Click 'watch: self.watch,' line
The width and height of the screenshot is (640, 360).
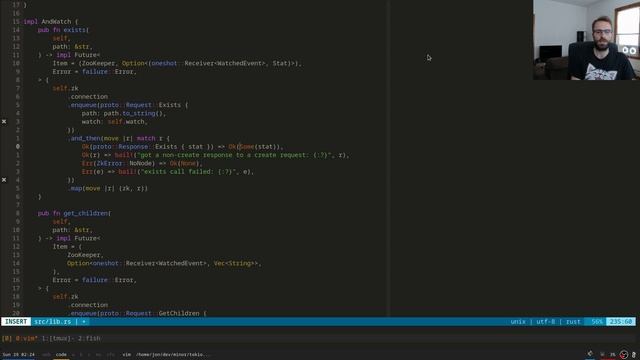tap(114, 122)
